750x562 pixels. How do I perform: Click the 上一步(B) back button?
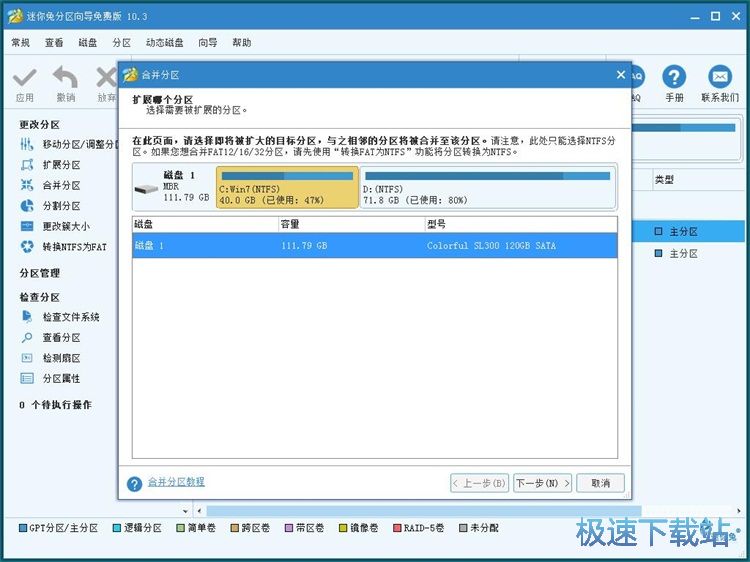coord(479,483)
